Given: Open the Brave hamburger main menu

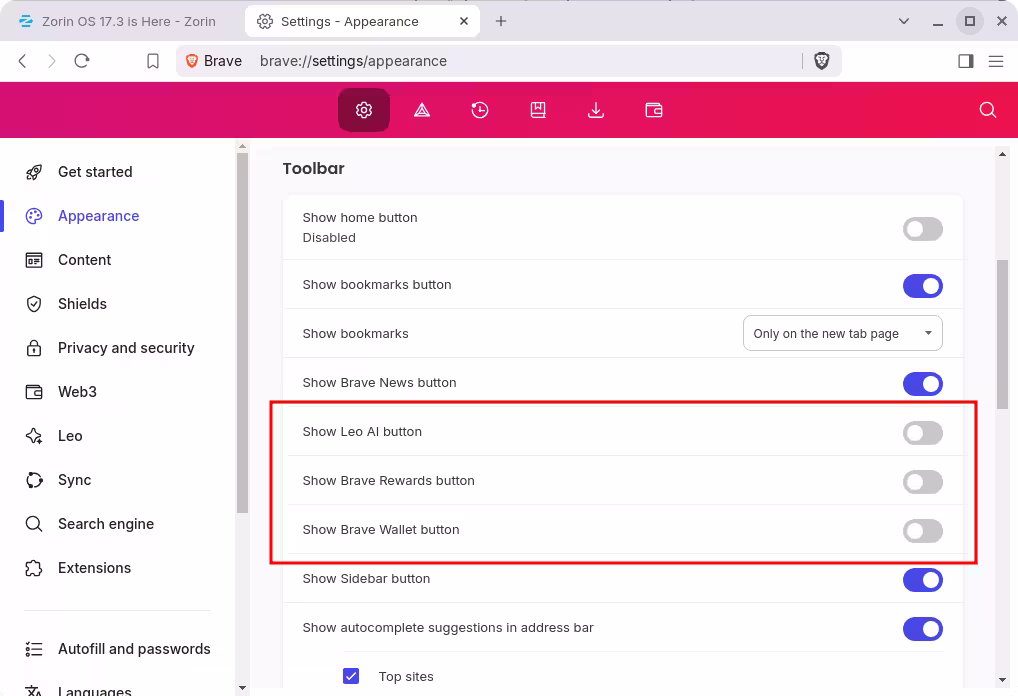Looking at the screenshot, I should (996, 61).
